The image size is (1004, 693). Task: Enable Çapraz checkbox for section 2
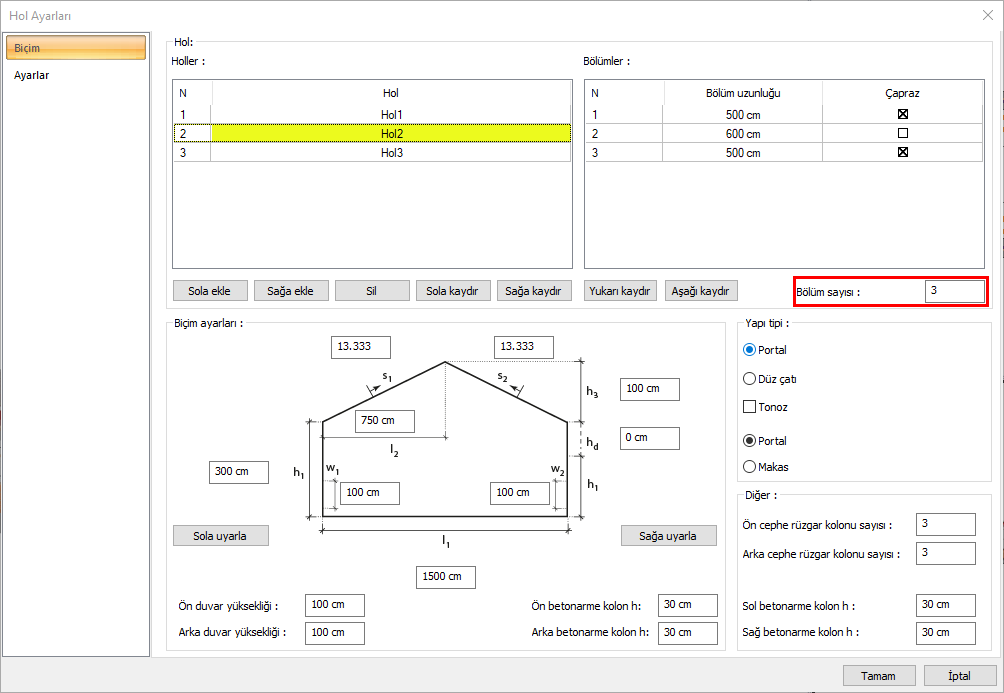[902, 133]
